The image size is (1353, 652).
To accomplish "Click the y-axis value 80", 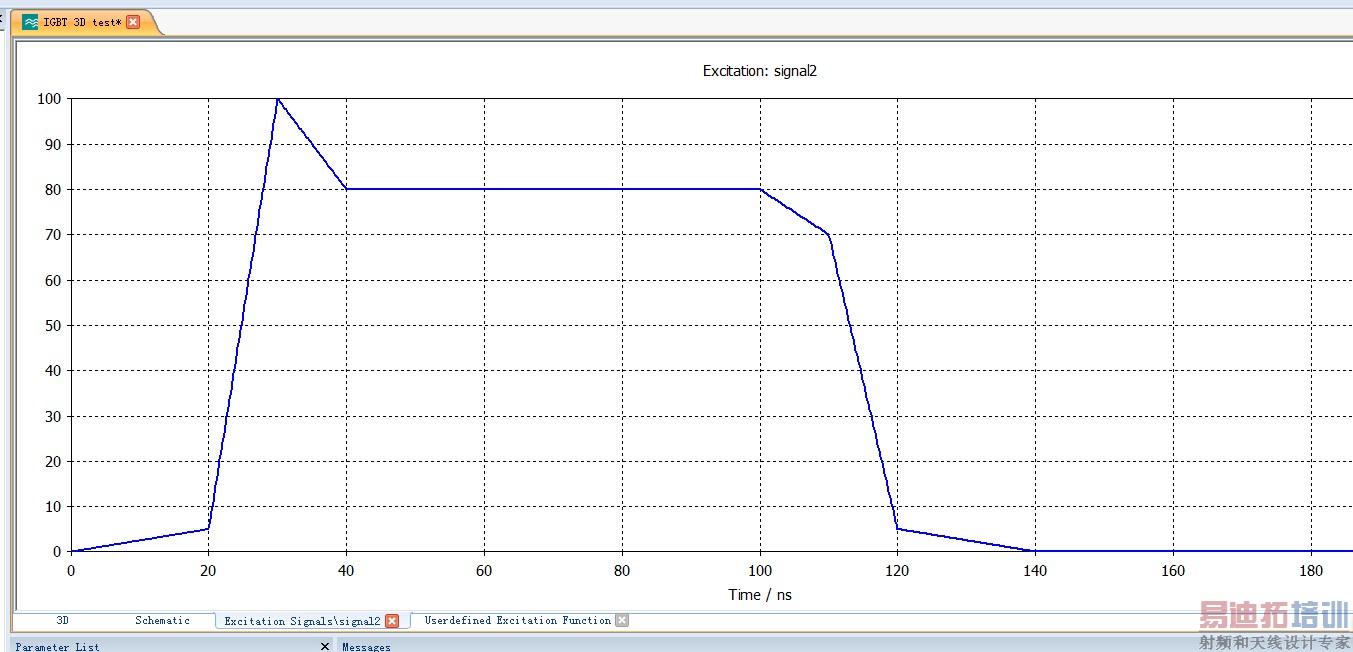I will point(53,189).
